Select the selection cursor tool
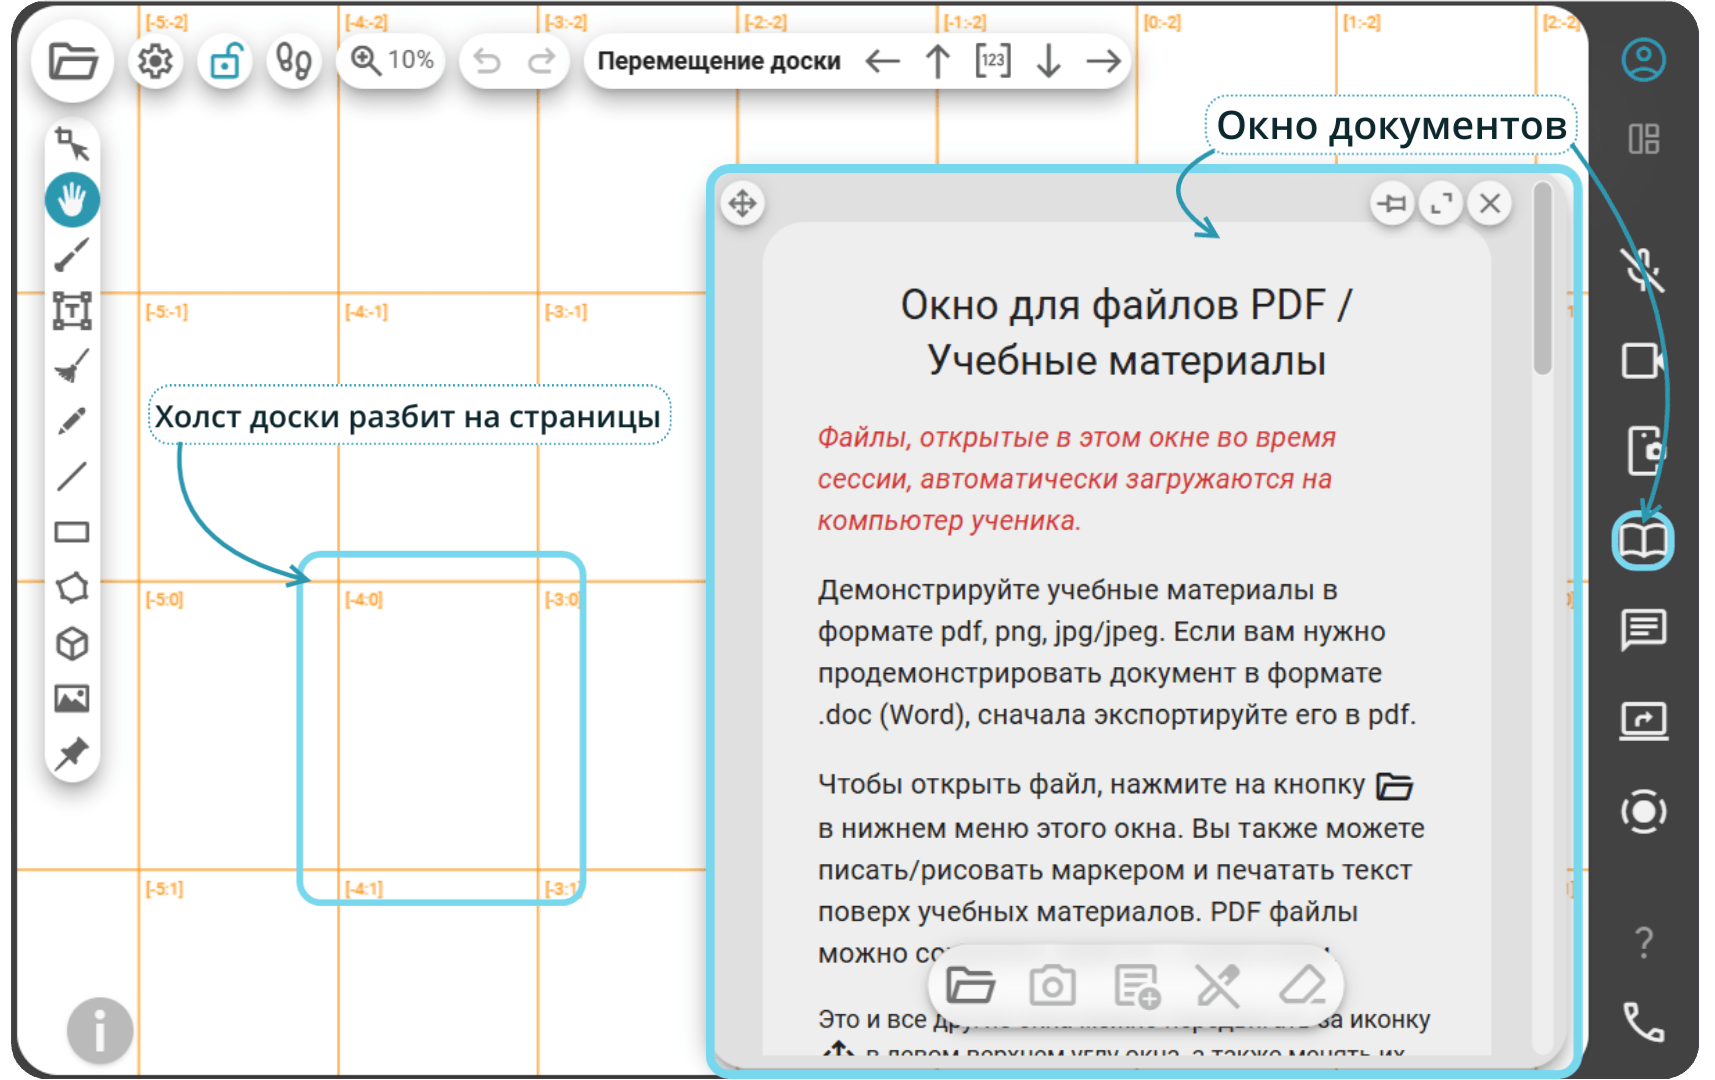The height and width of the screenshot is (1080, 1715). (72, 145)
